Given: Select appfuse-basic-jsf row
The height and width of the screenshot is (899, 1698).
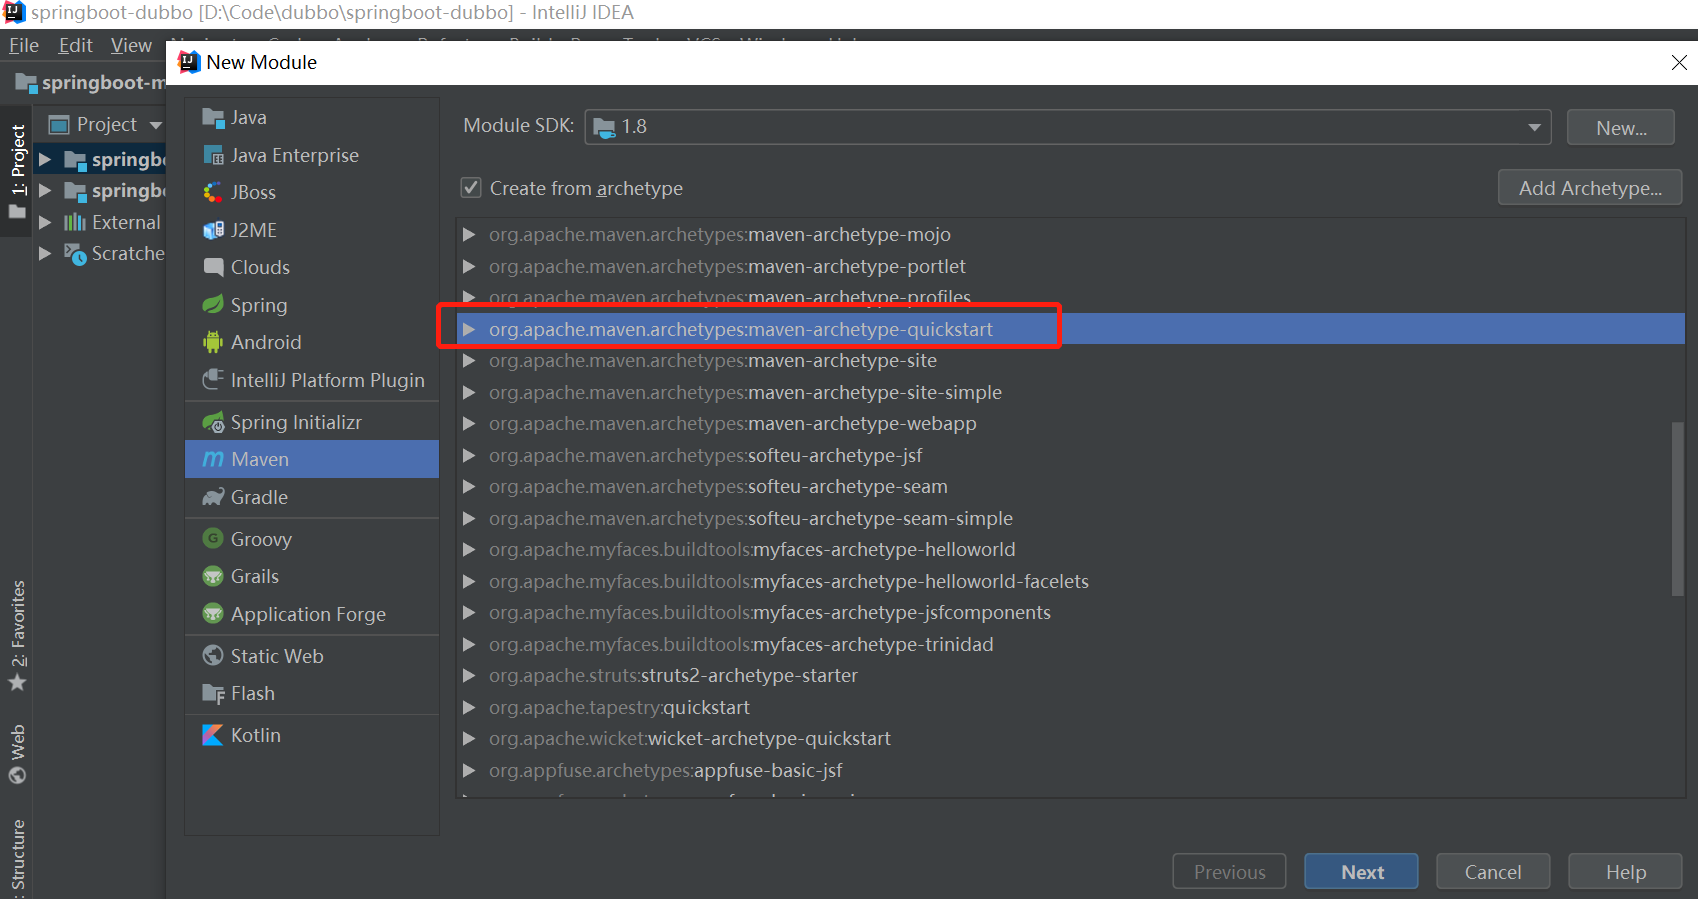Looking at the screenshot, I should tap(1070, 771).
